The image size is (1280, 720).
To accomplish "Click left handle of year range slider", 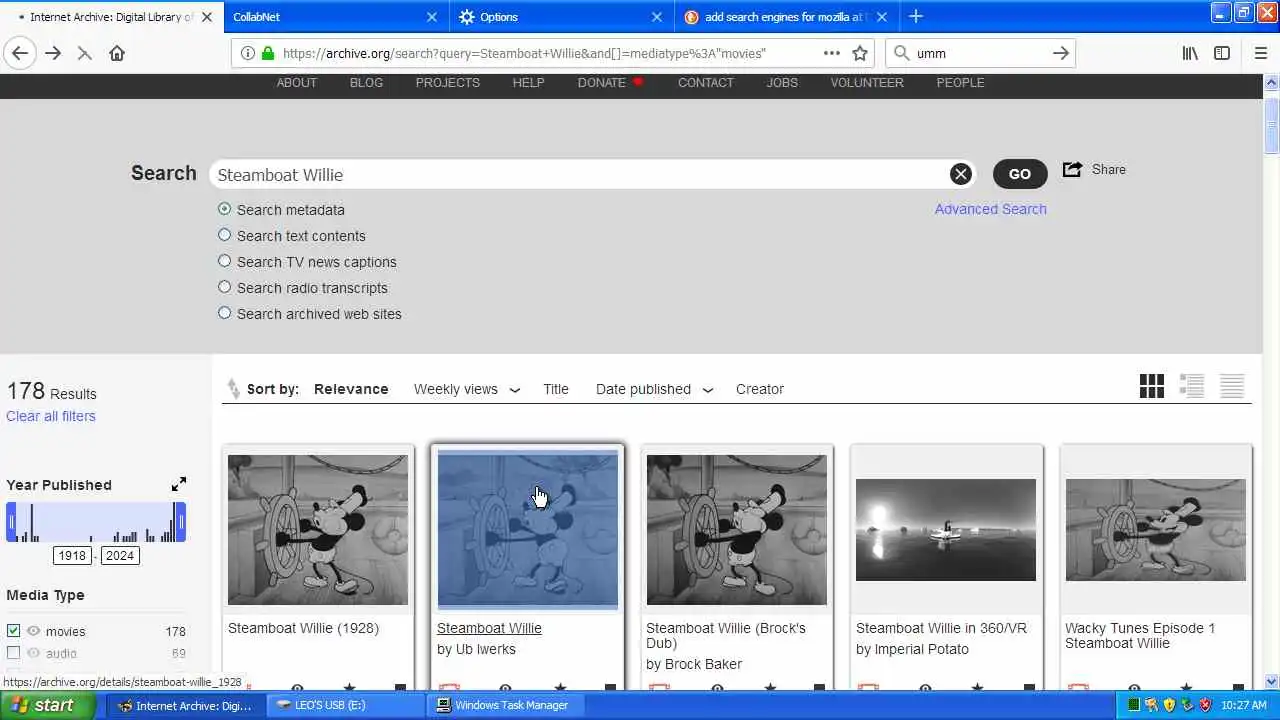I will [x=11, y=522].
